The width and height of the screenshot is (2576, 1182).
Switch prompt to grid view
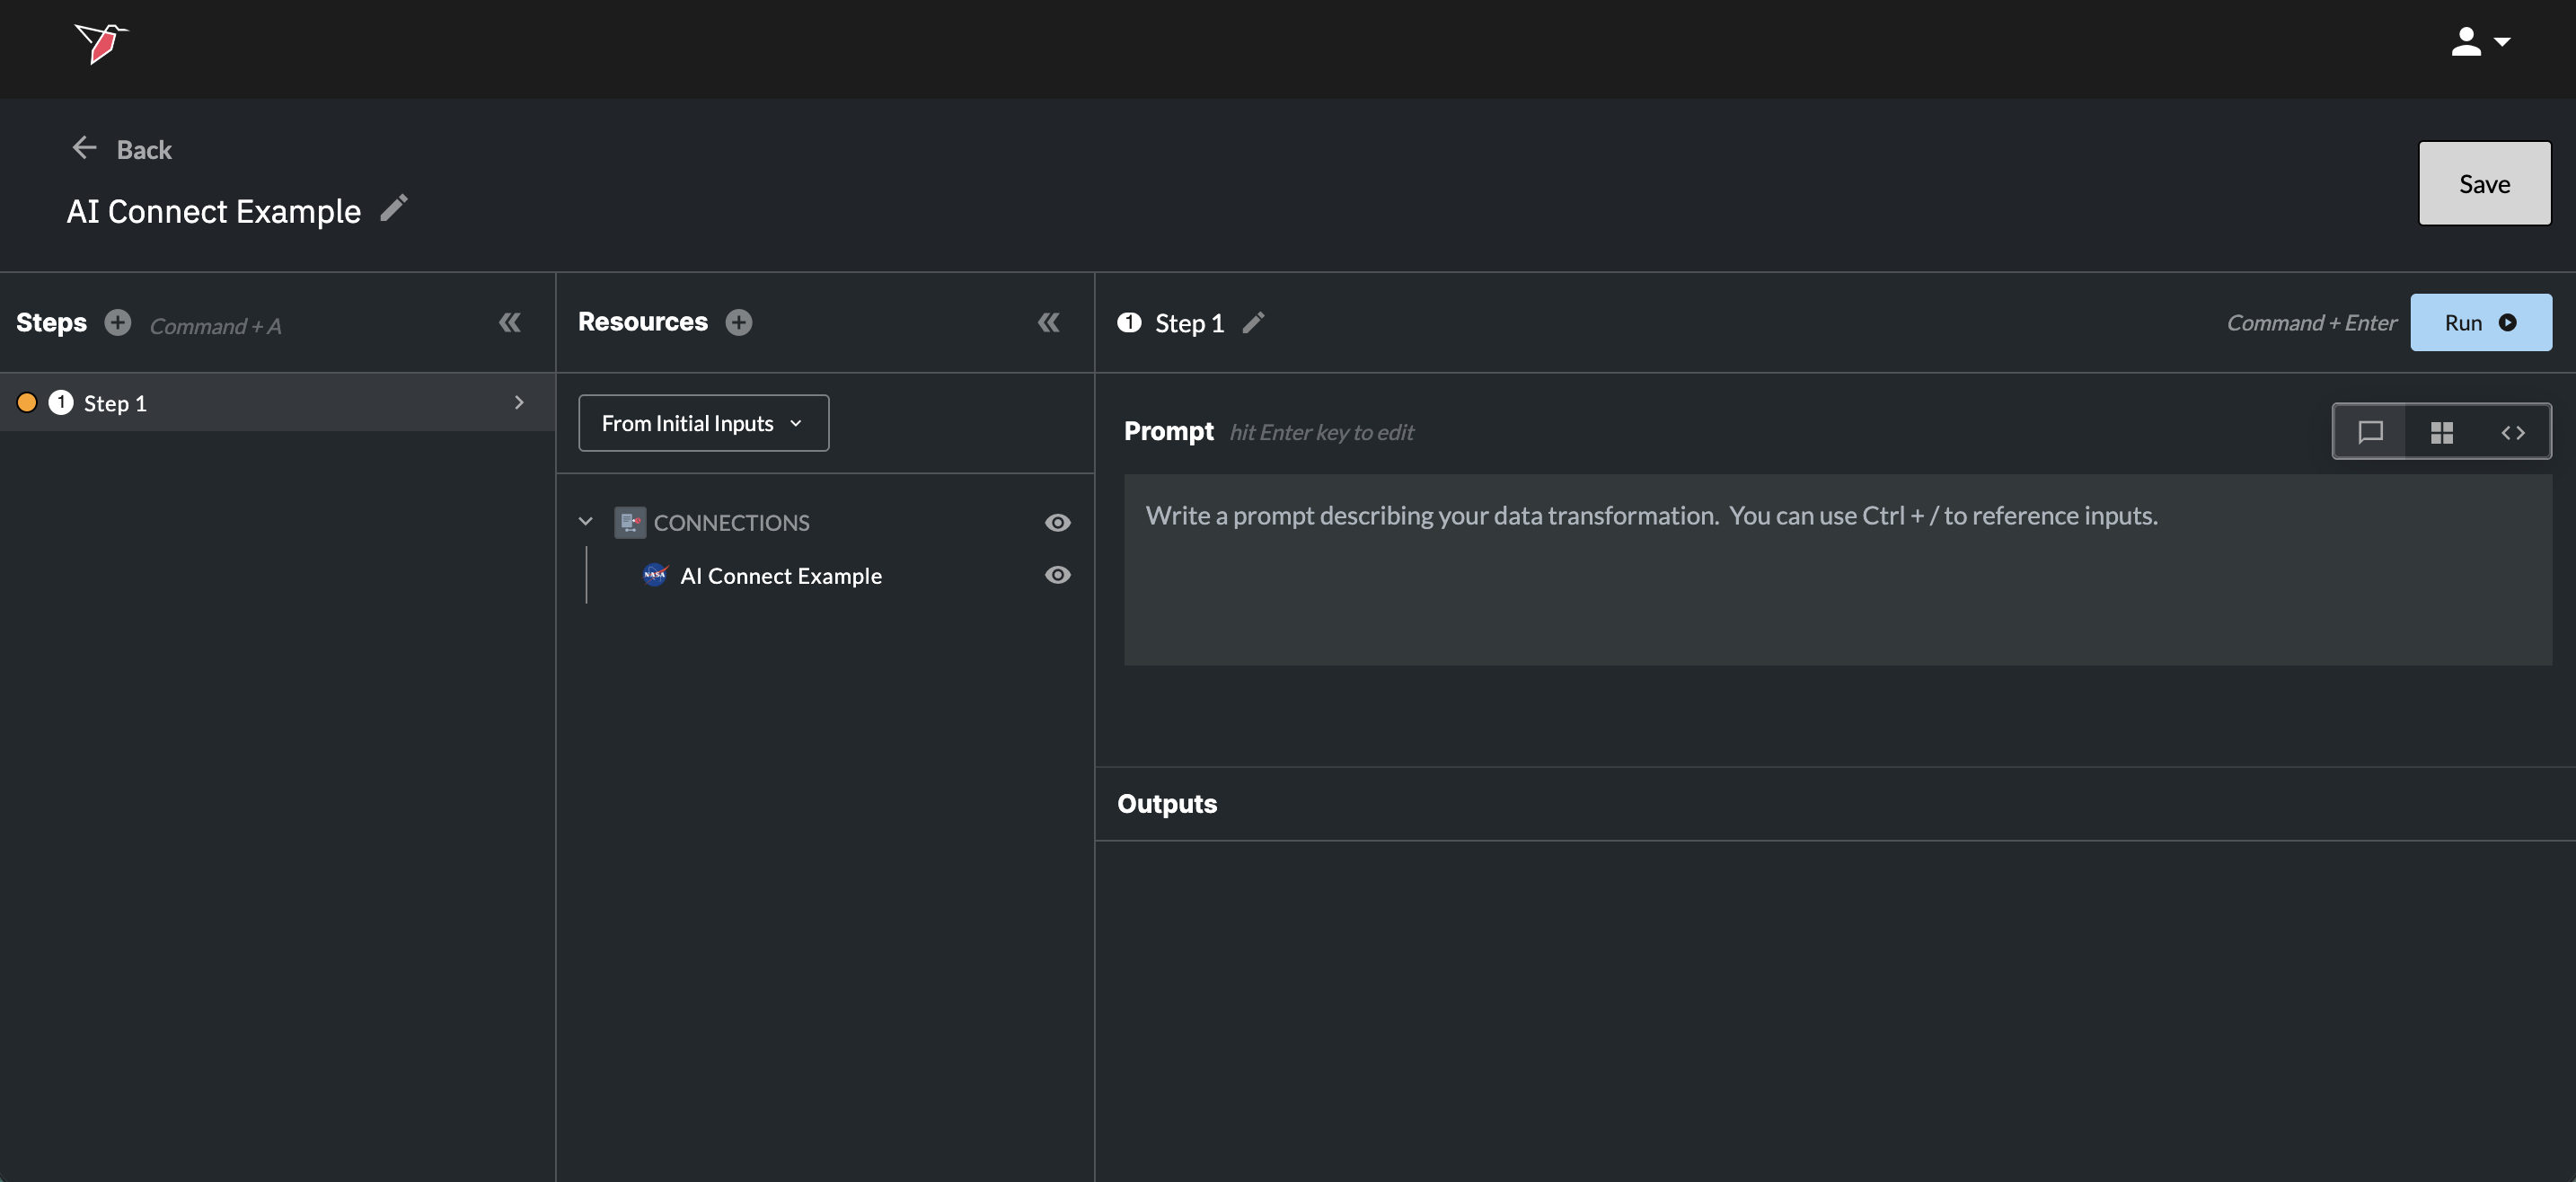(x=2441, y=432)
